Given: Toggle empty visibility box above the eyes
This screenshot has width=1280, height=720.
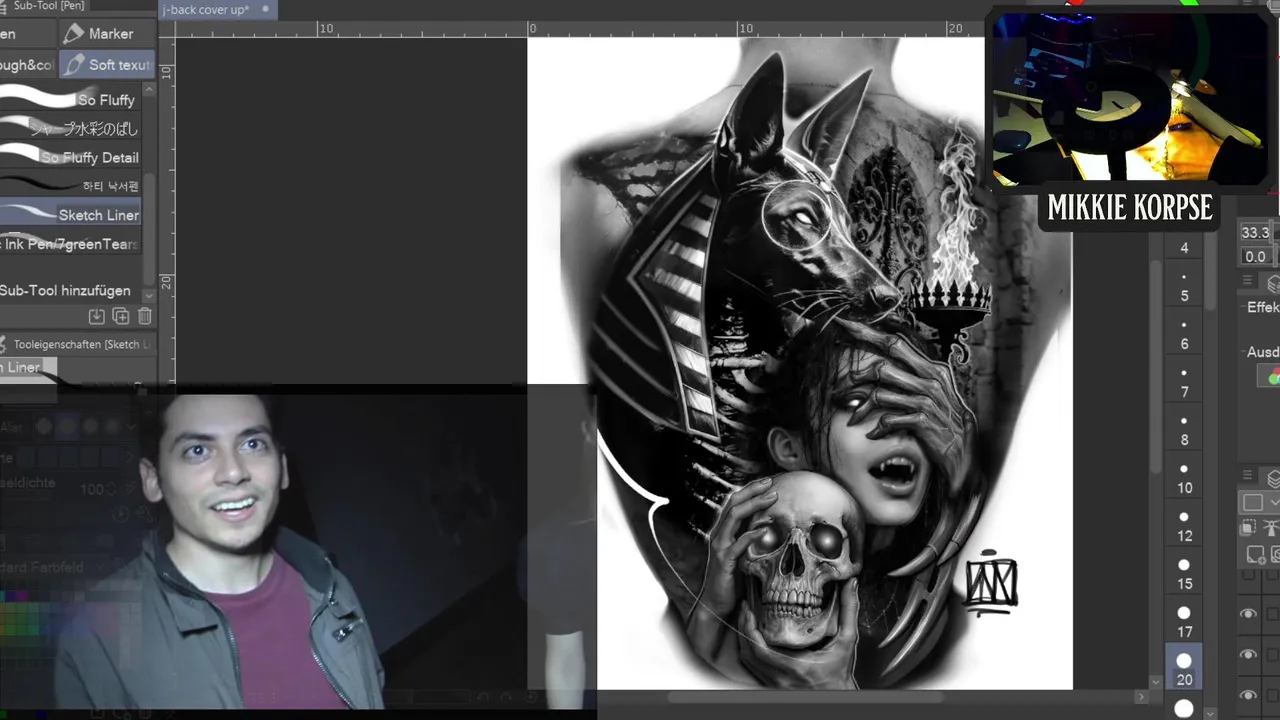Looking at the screenshot, I should [1248, 577].
